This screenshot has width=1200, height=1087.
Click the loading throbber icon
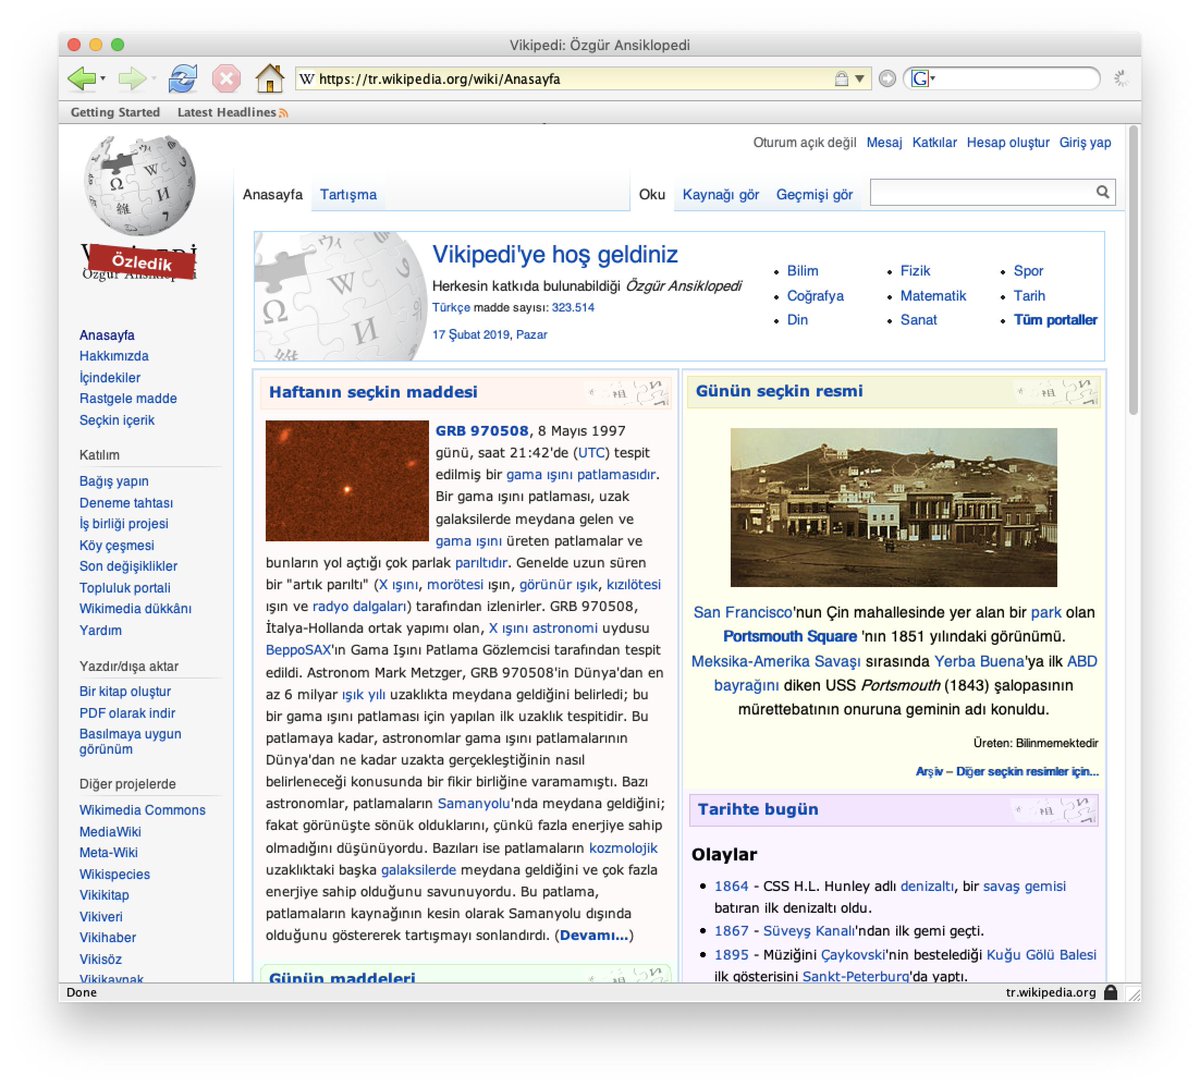click(1122, 78)
